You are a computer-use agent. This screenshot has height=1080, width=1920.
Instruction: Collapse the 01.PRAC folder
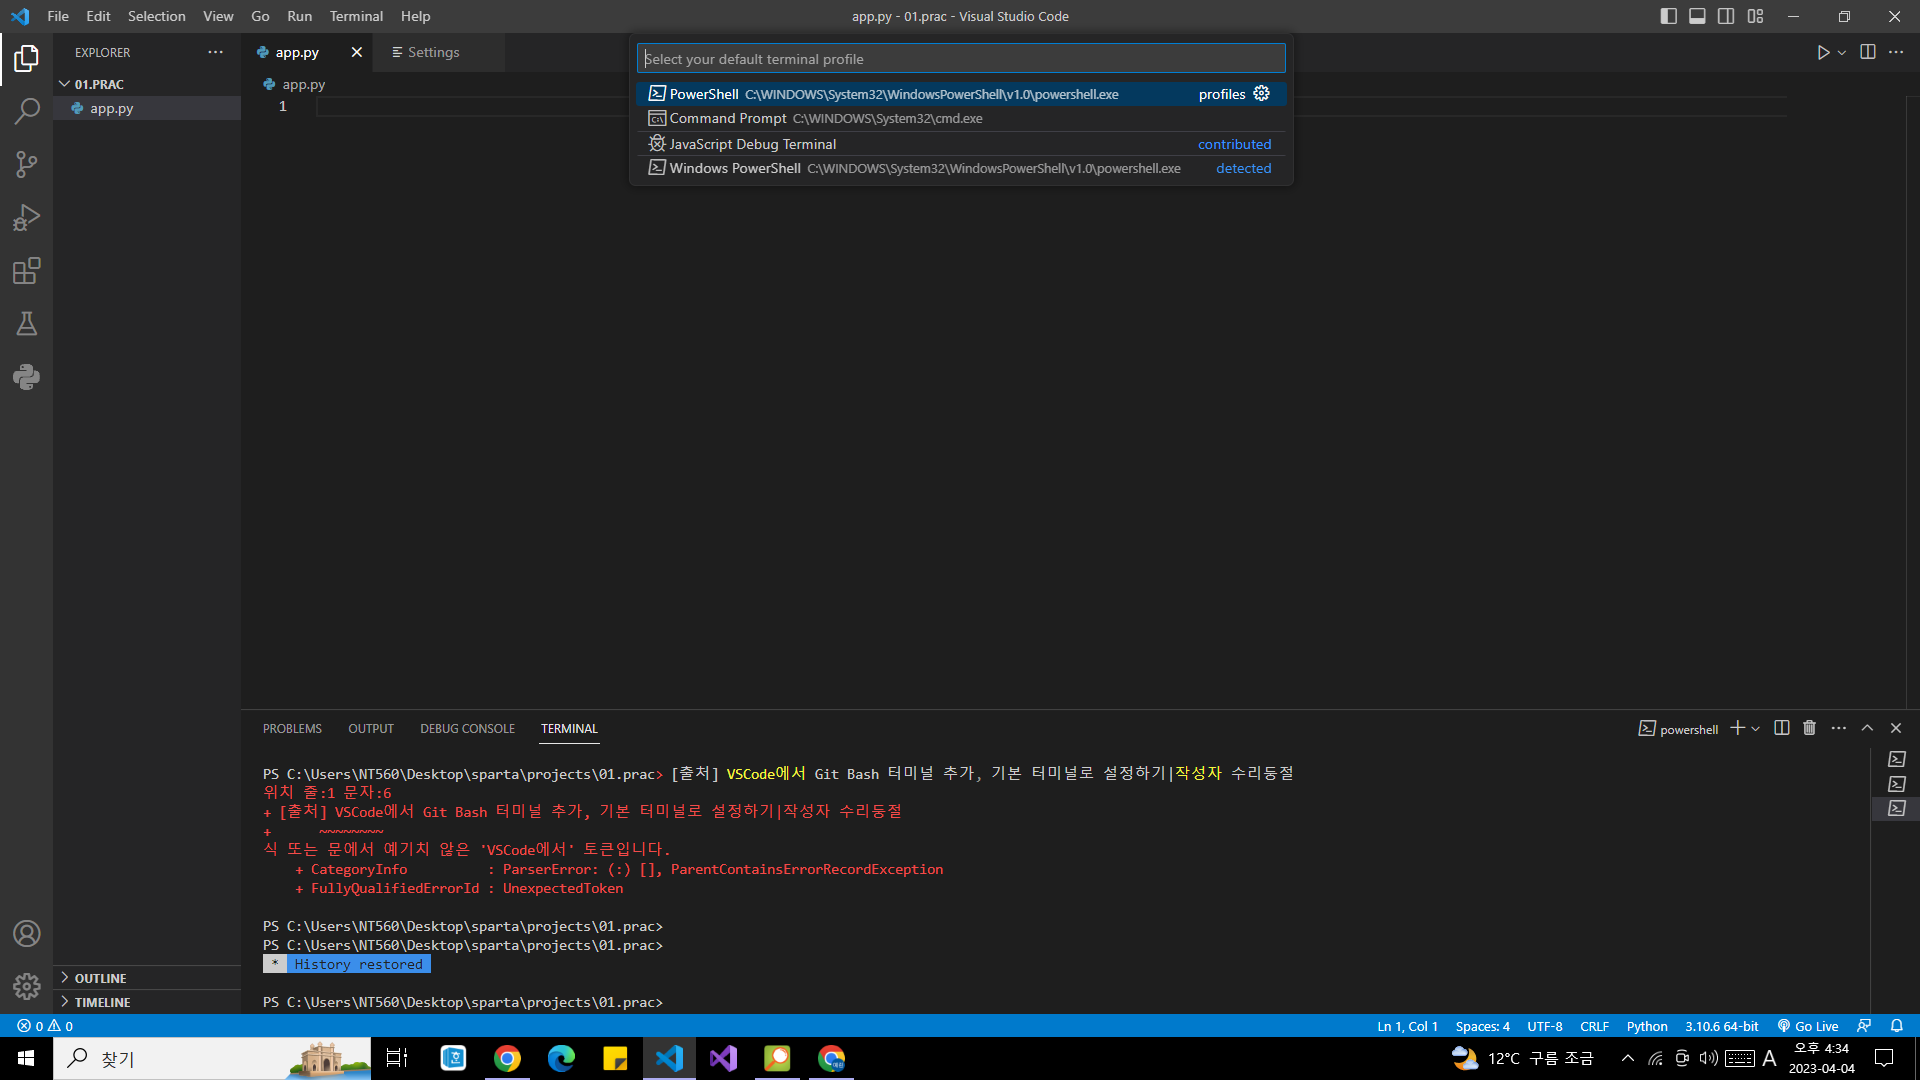point(147,84)
